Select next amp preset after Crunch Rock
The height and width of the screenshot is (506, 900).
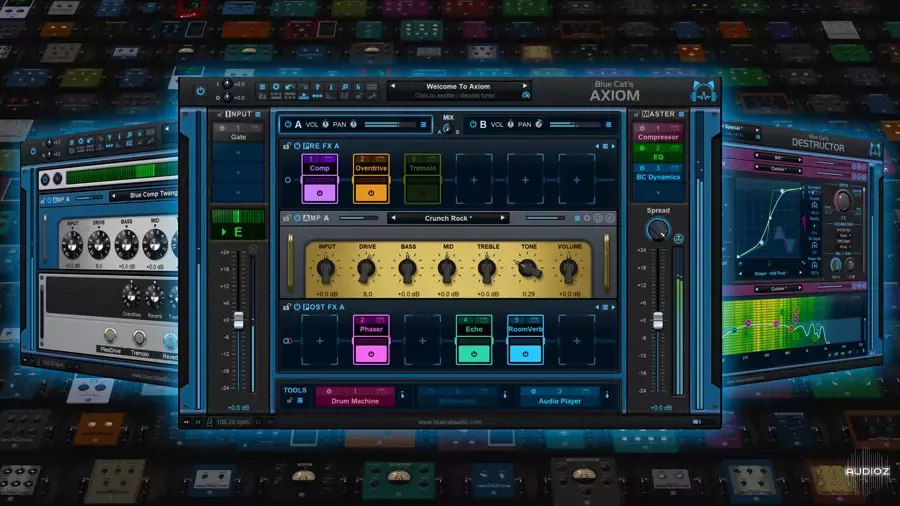point(503,218)
